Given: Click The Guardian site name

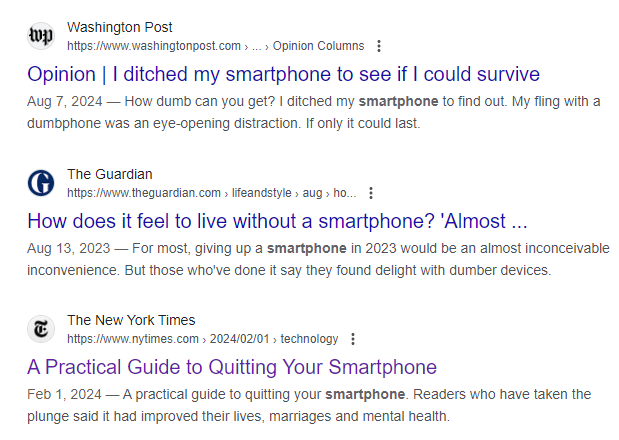Looking at the screenshot, I should (x=110, y=174).
